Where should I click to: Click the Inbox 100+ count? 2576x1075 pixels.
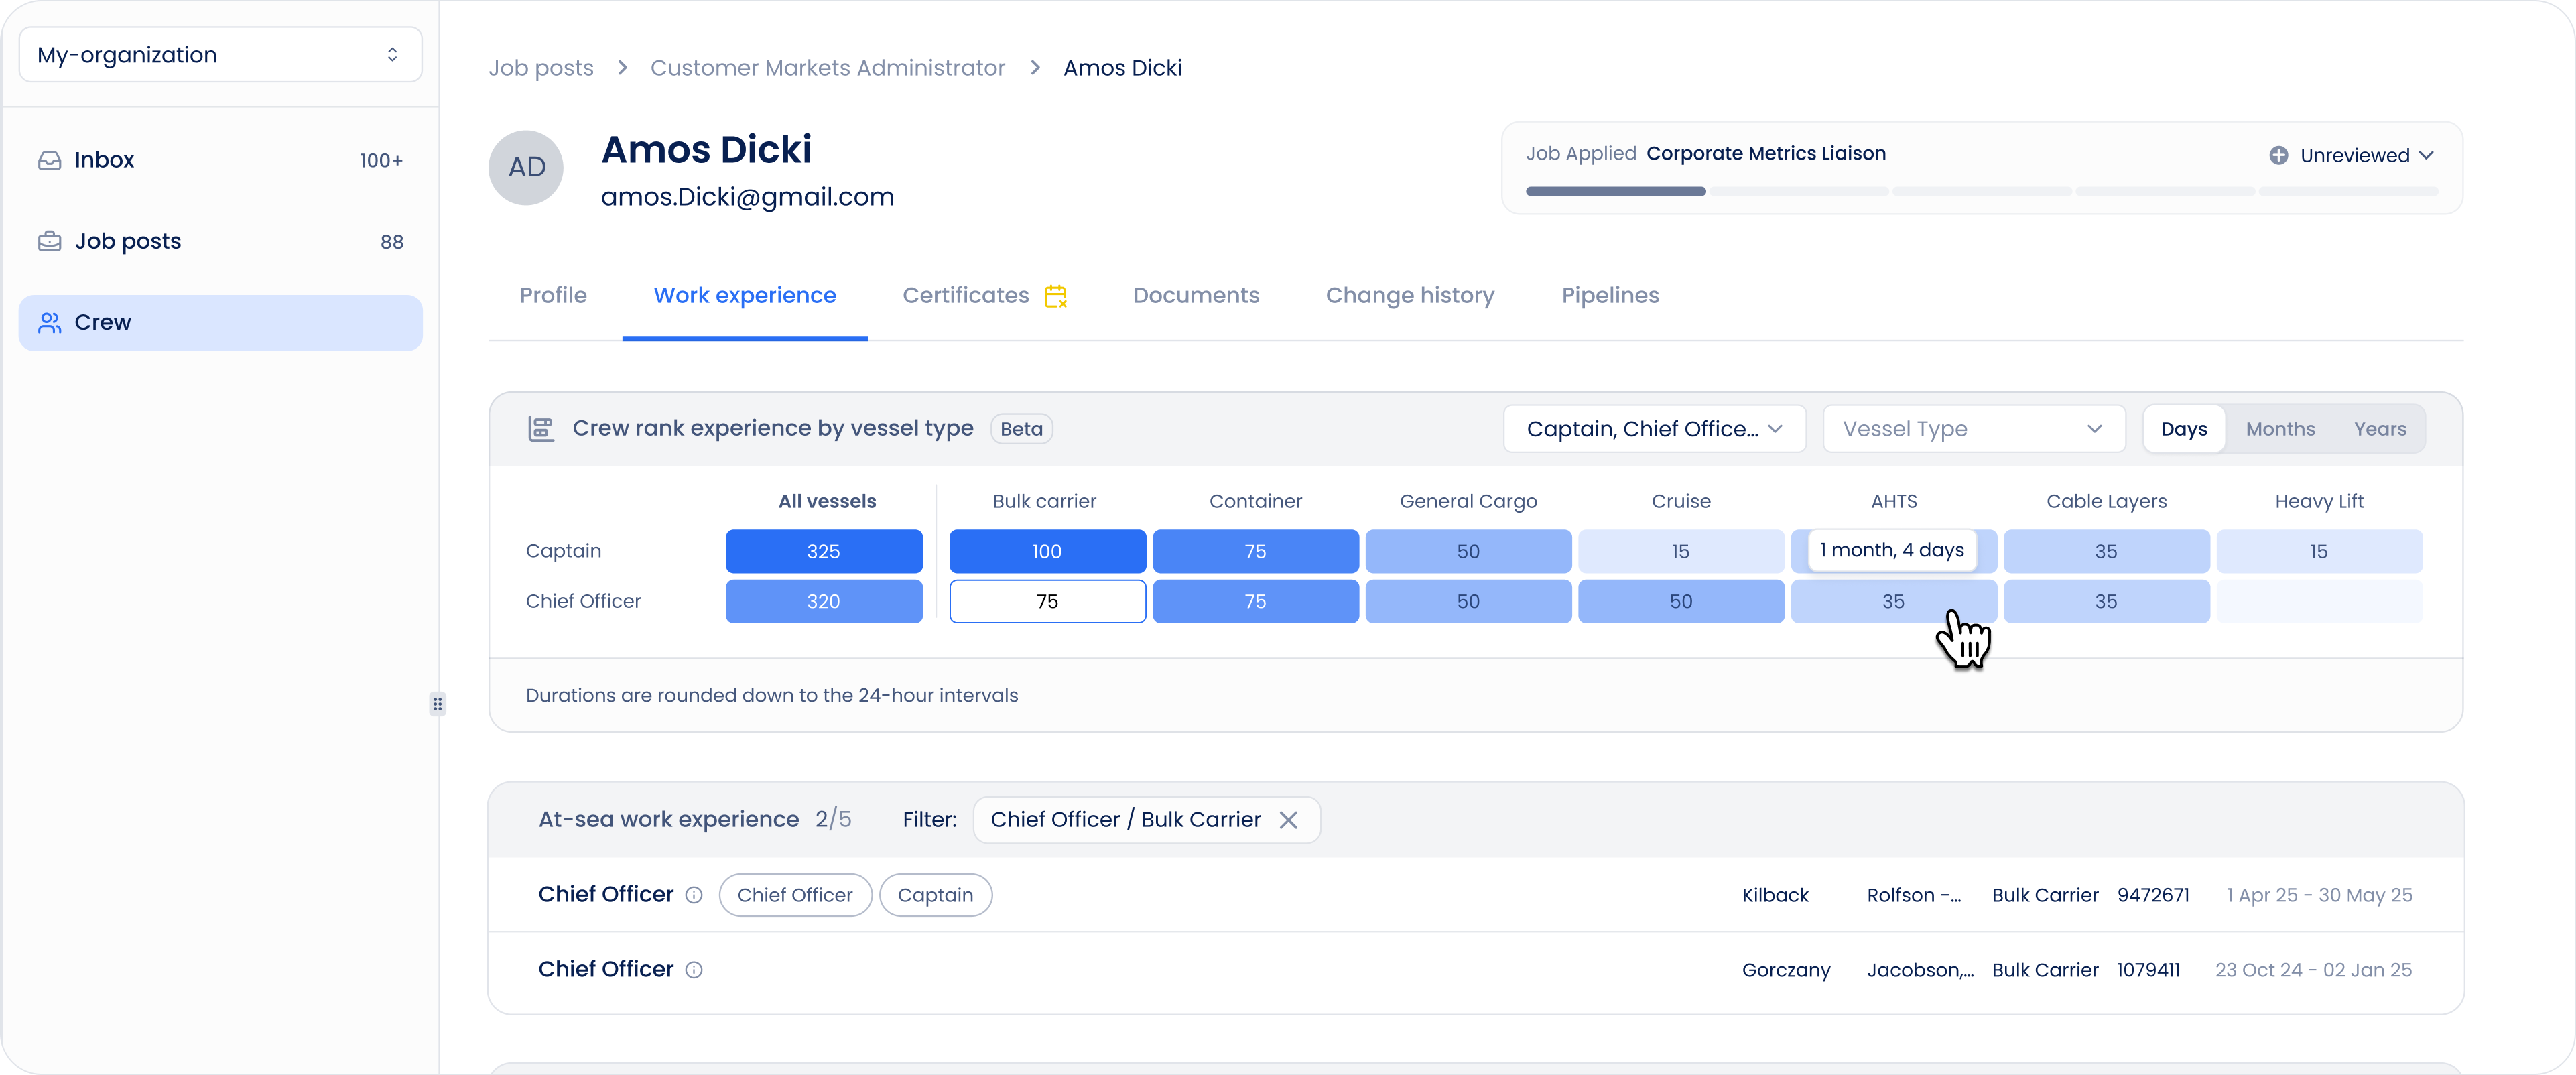tap(381, 160)
